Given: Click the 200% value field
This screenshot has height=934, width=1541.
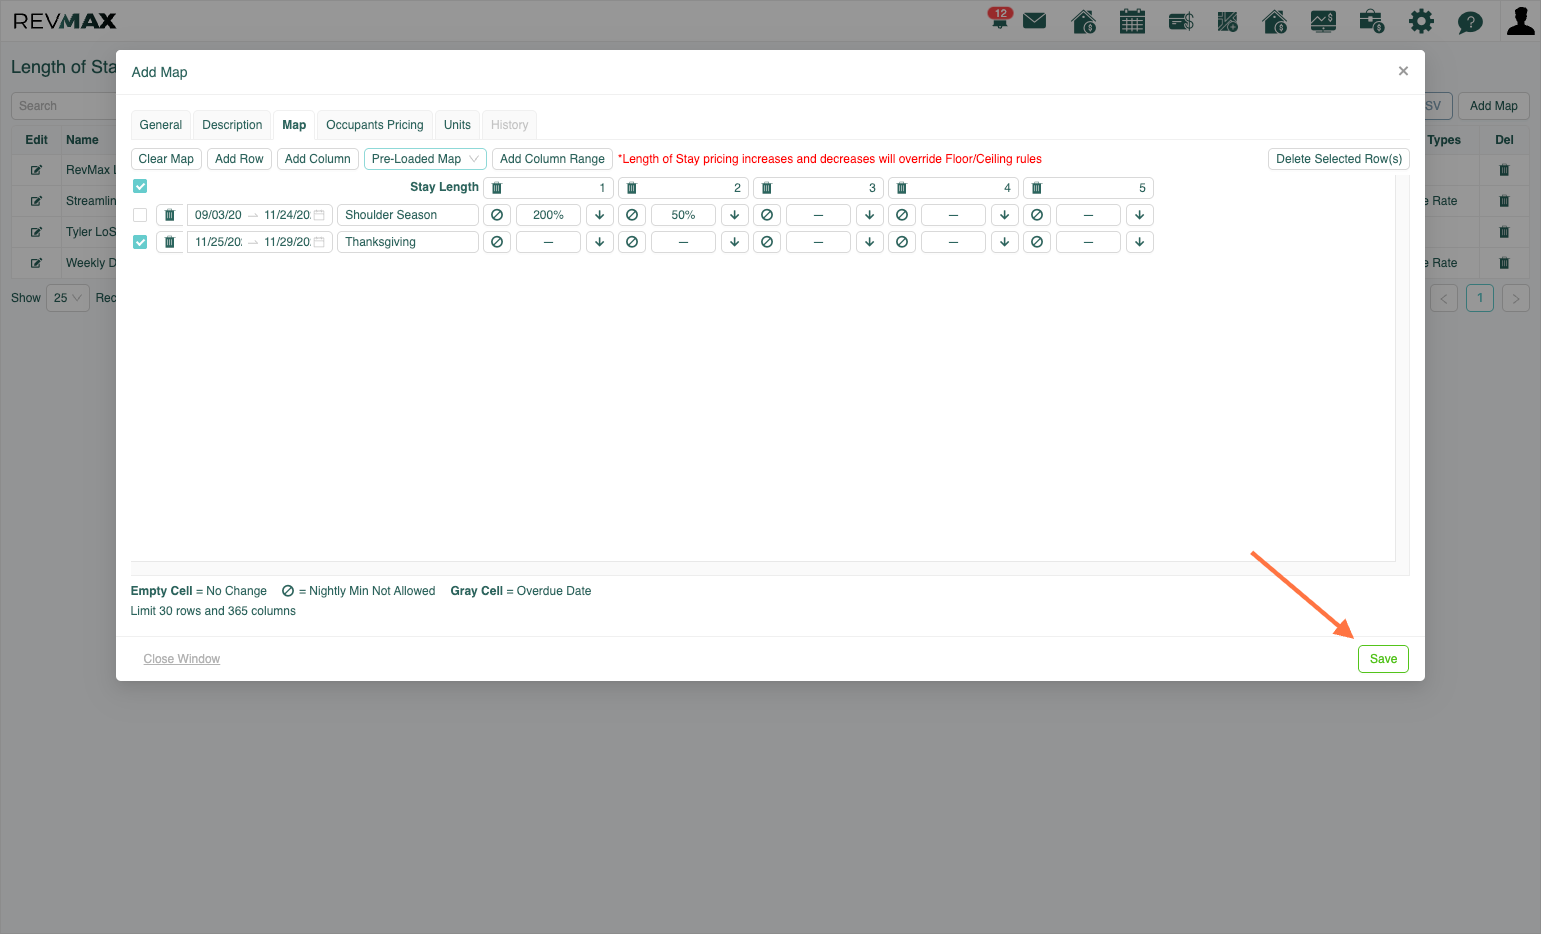Looking at the screenshot, I should tap(548, 215).
